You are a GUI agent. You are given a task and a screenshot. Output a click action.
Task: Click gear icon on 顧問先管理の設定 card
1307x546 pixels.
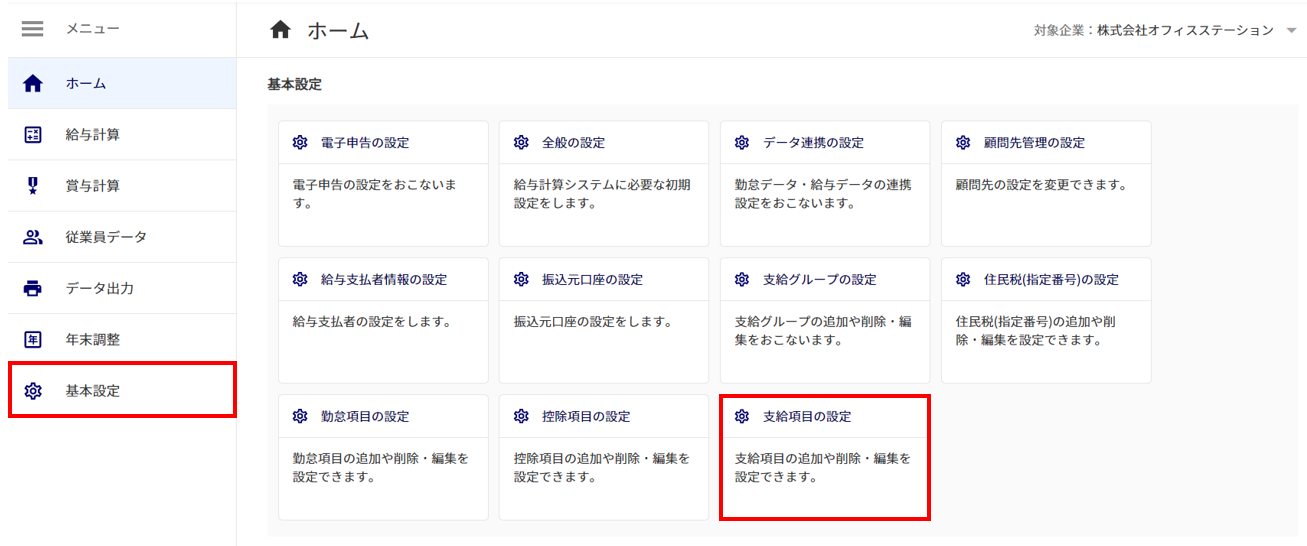963,143
